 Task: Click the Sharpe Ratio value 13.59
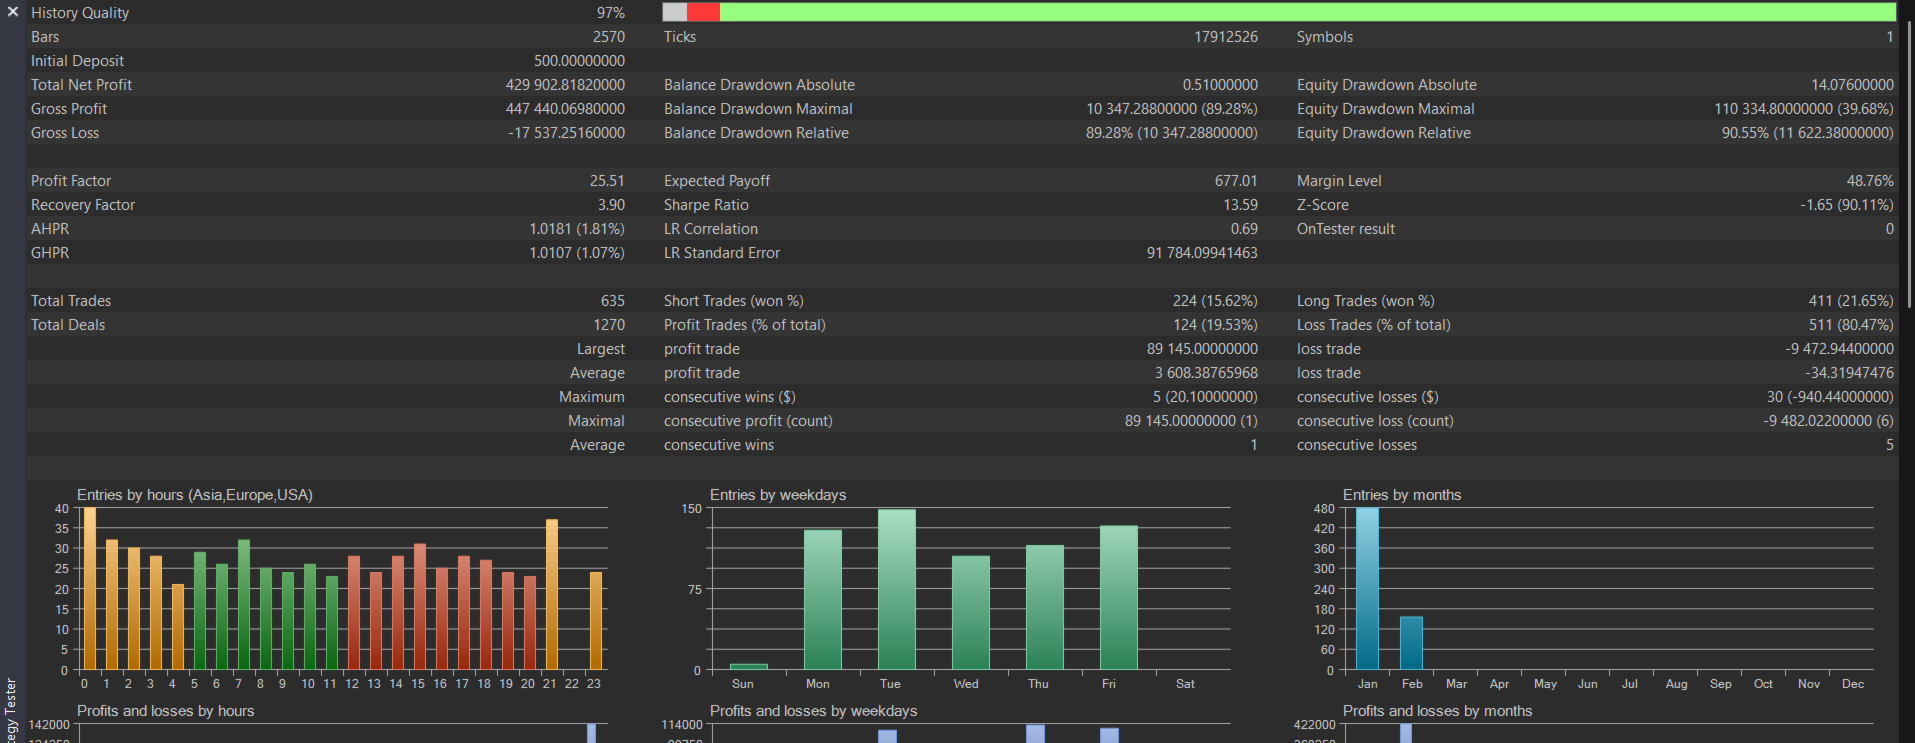tap(1240, 205)
